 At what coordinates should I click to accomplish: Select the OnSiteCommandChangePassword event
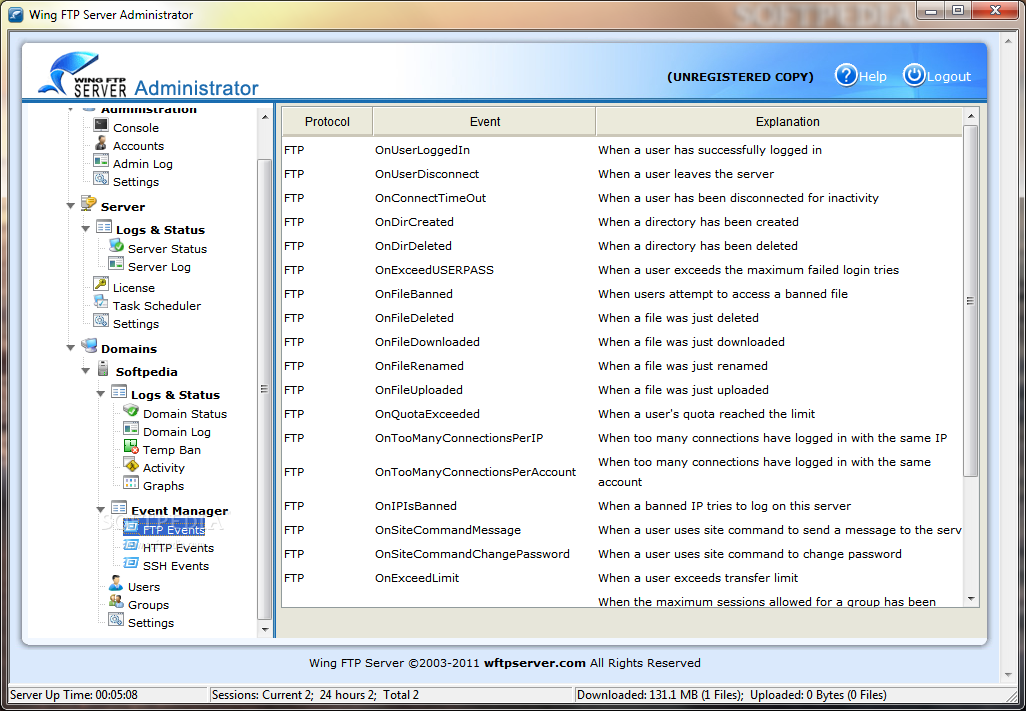[x=472, y=554]
